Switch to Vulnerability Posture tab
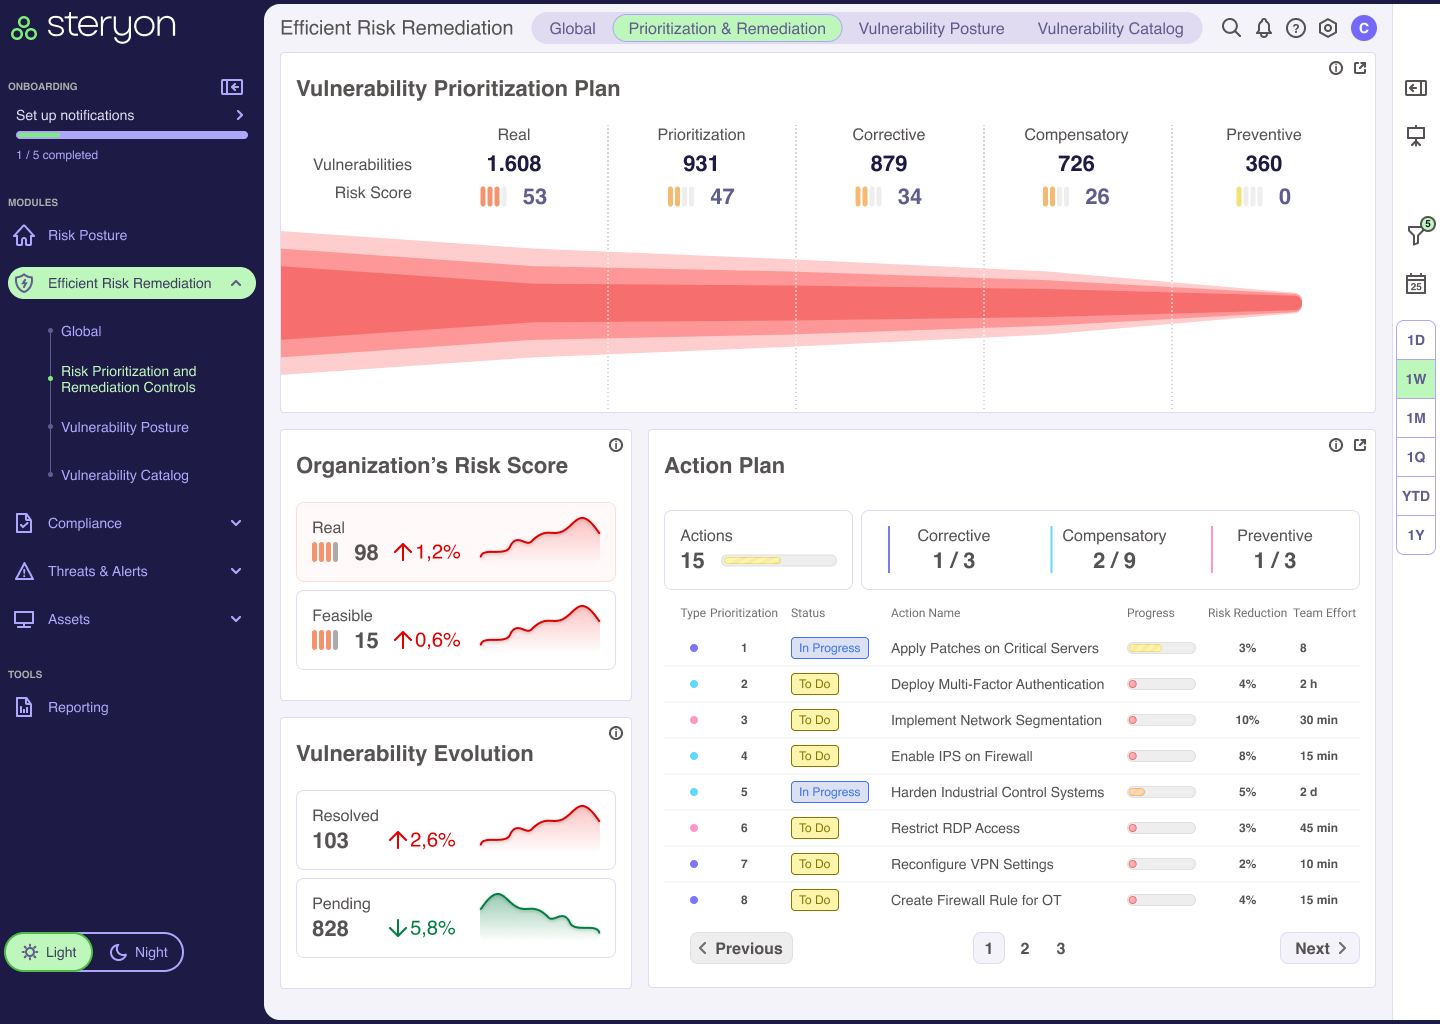 931,28
